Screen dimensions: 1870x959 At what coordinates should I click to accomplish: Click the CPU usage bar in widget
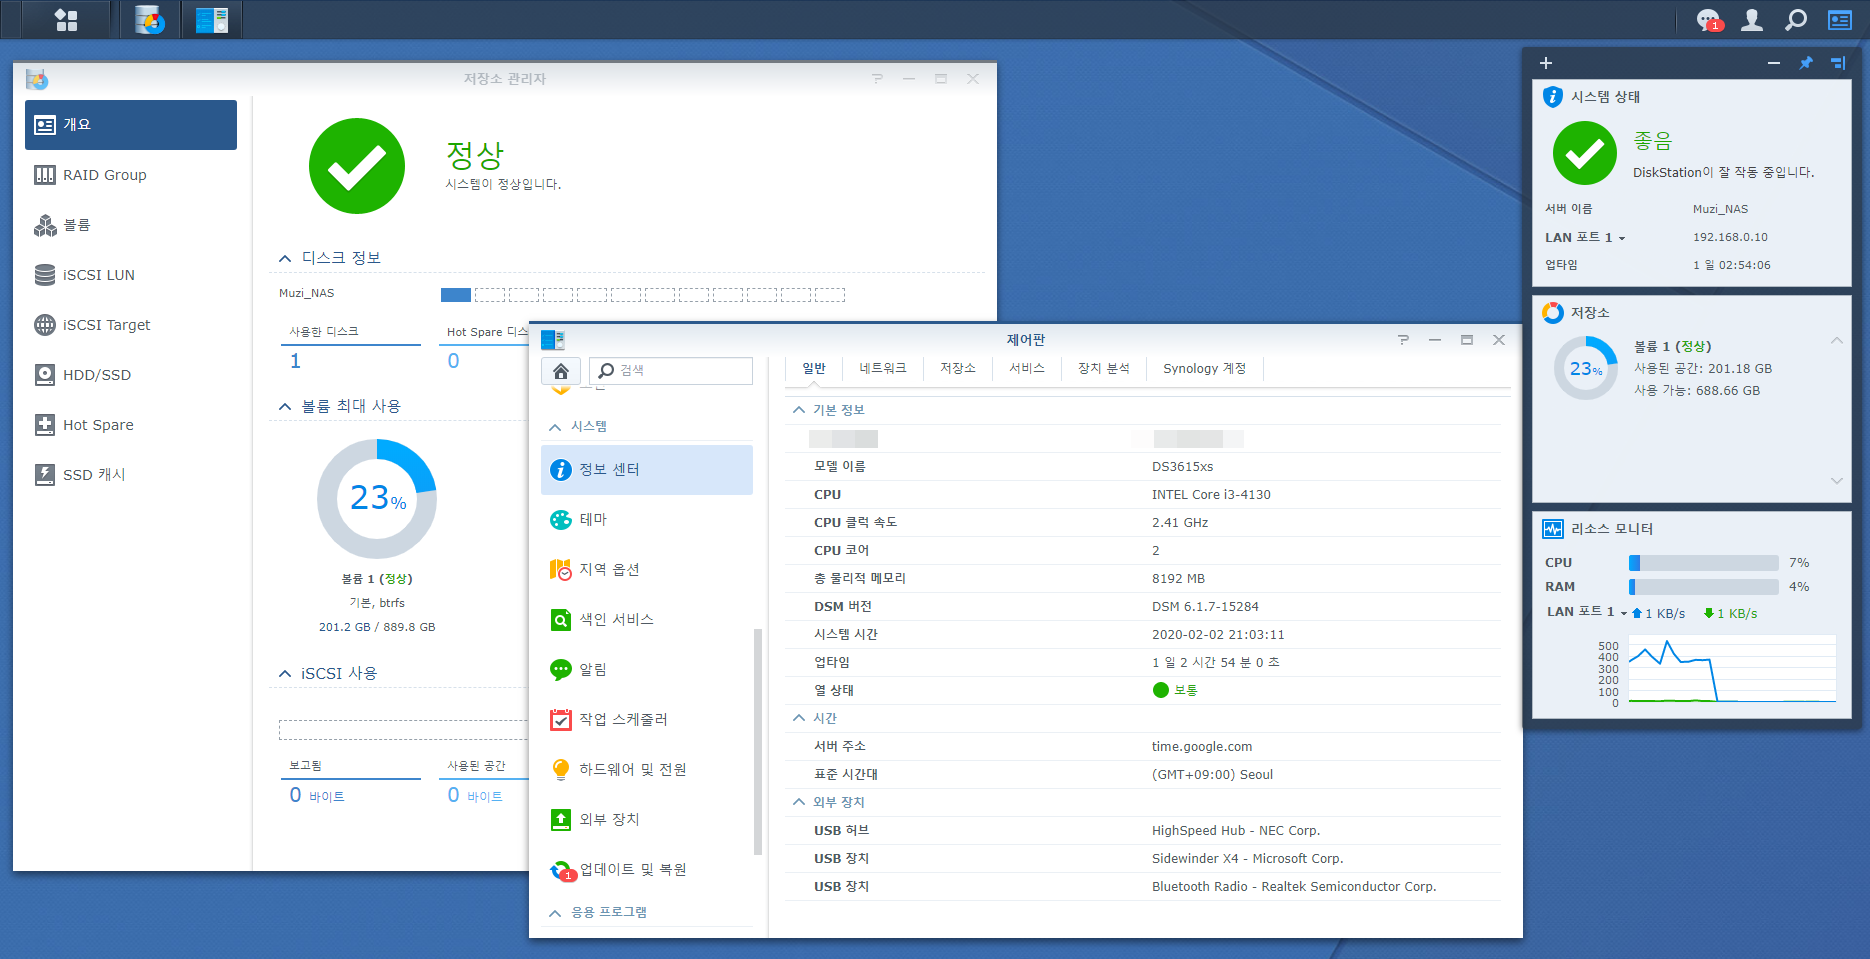tap(1704, 563)
